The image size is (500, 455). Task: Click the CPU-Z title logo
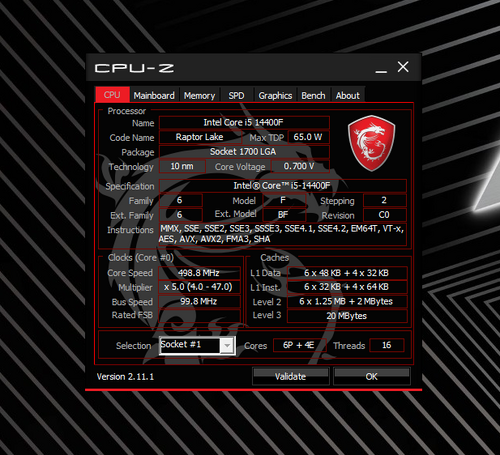pos(134,68)
